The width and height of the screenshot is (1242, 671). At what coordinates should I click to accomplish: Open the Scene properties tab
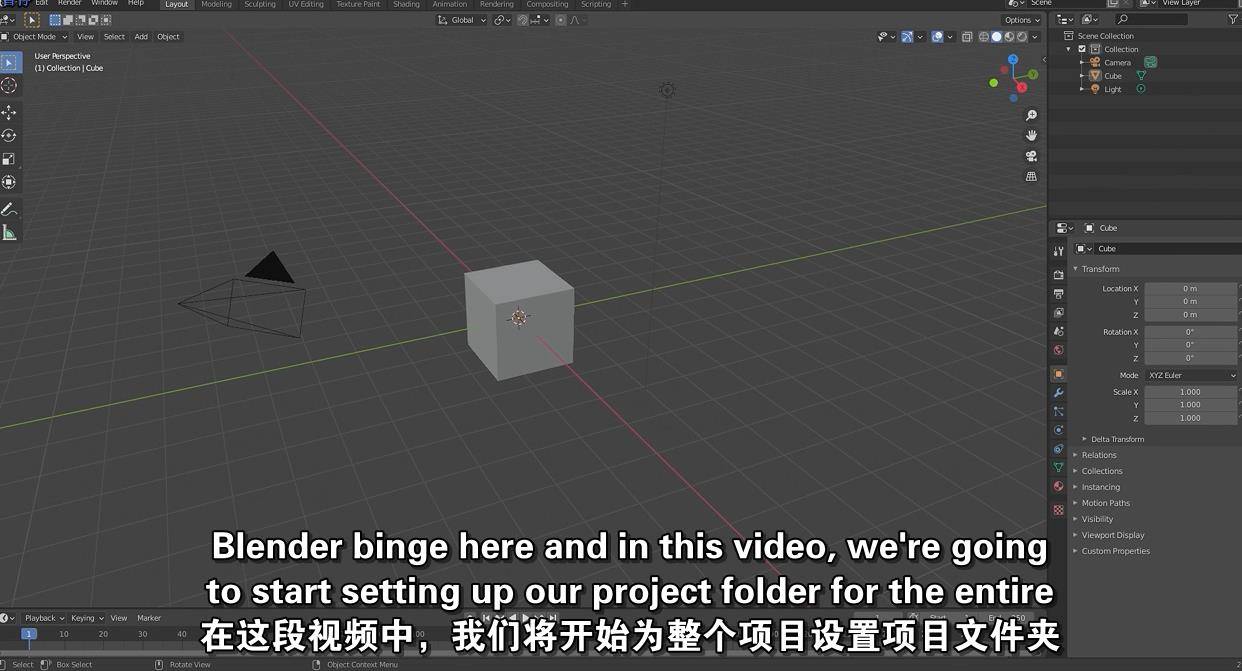tap(1059, 332)
